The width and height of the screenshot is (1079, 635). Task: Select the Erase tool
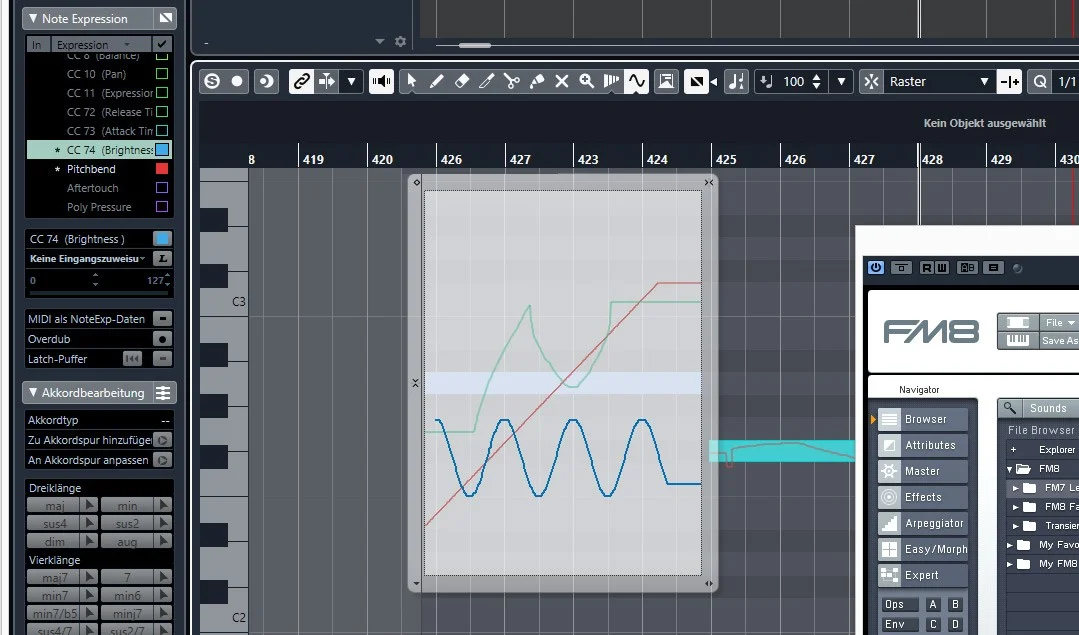[462, 81]
